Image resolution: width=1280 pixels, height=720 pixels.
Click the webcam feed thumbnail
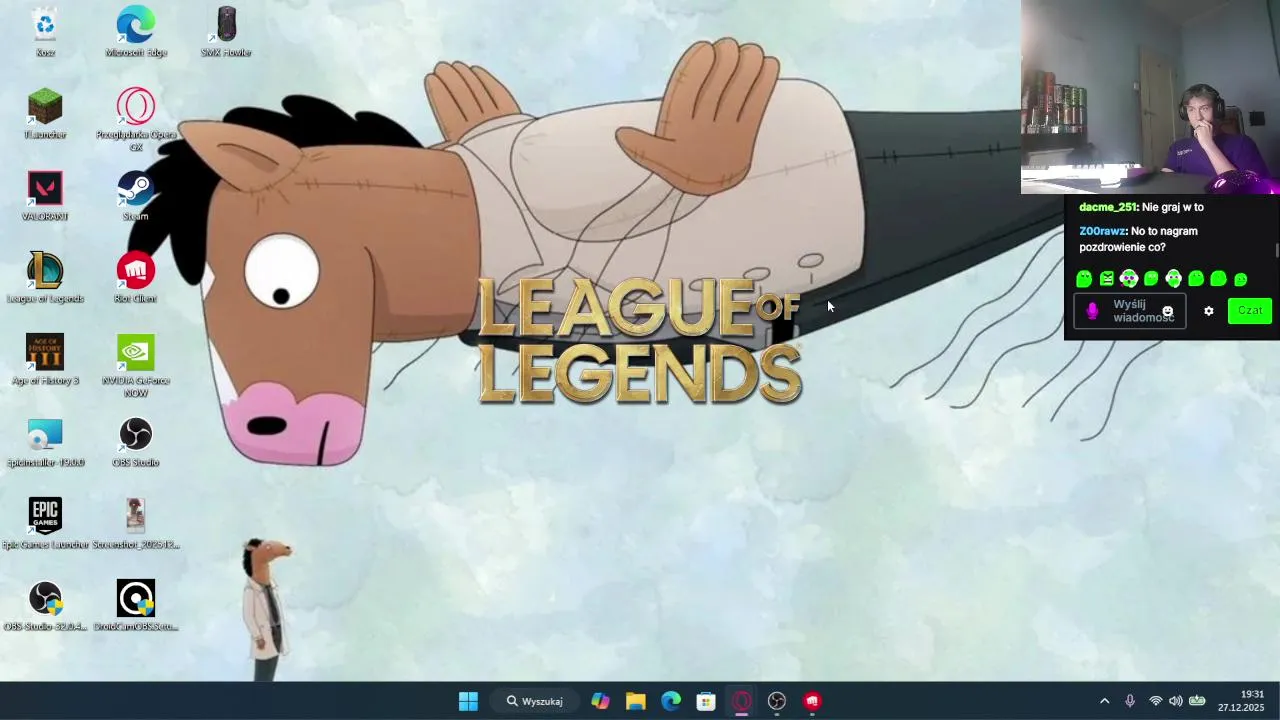point(1150,97)
